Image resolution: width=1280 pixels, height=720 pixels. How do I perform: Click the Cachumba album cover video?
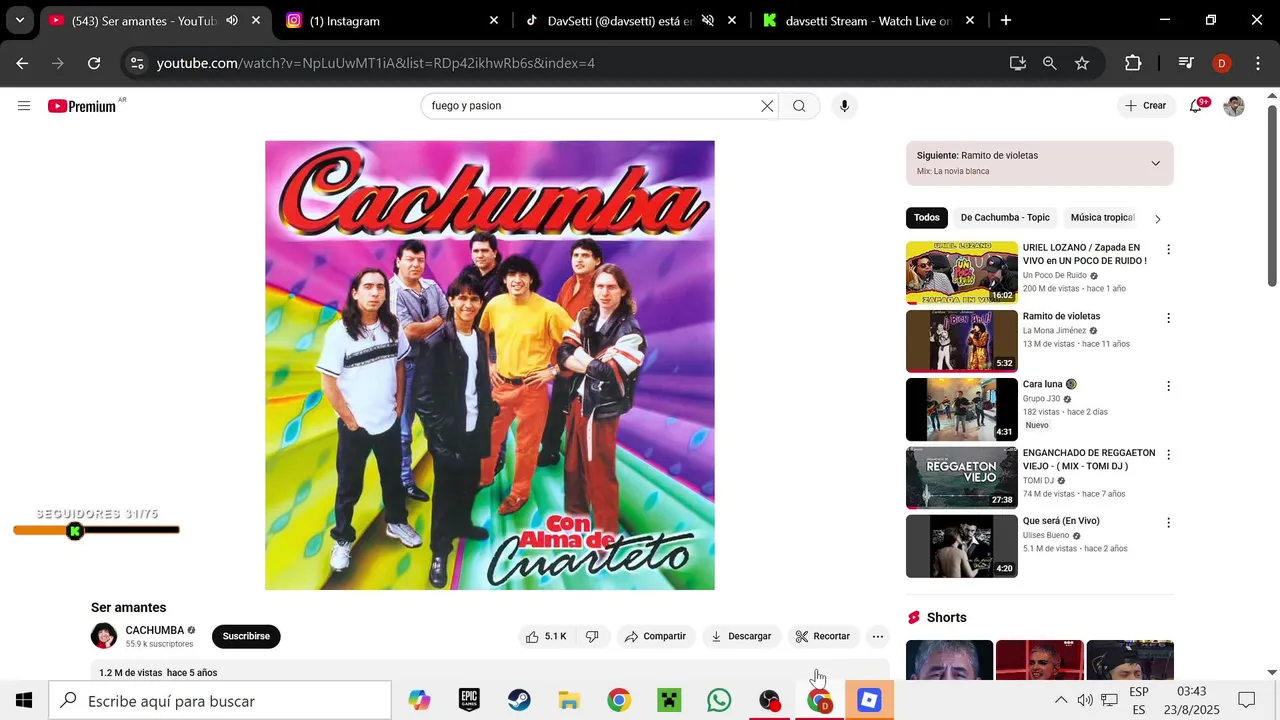point(490,365)
